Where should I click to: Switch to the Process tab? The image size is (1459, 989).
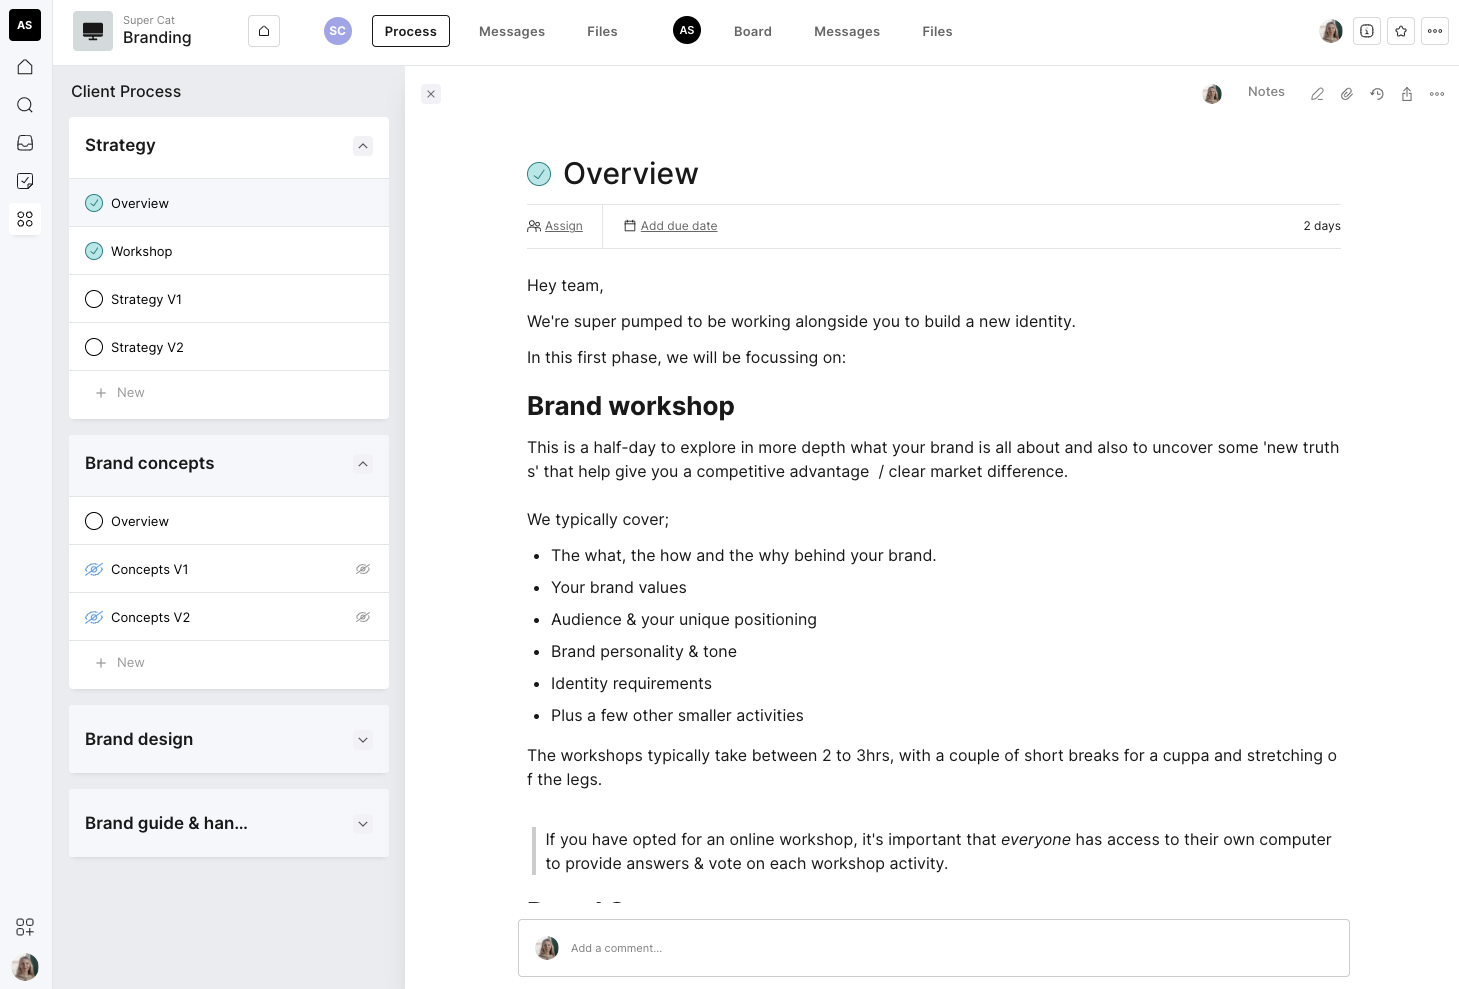point(411,31)
